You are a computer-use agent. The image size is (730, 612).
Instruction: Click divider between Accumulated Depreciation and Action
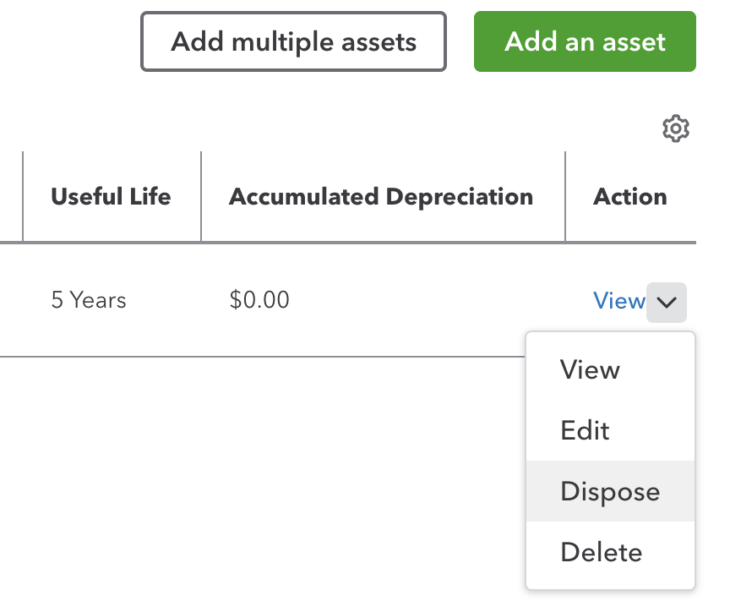[x=565, y=196]
